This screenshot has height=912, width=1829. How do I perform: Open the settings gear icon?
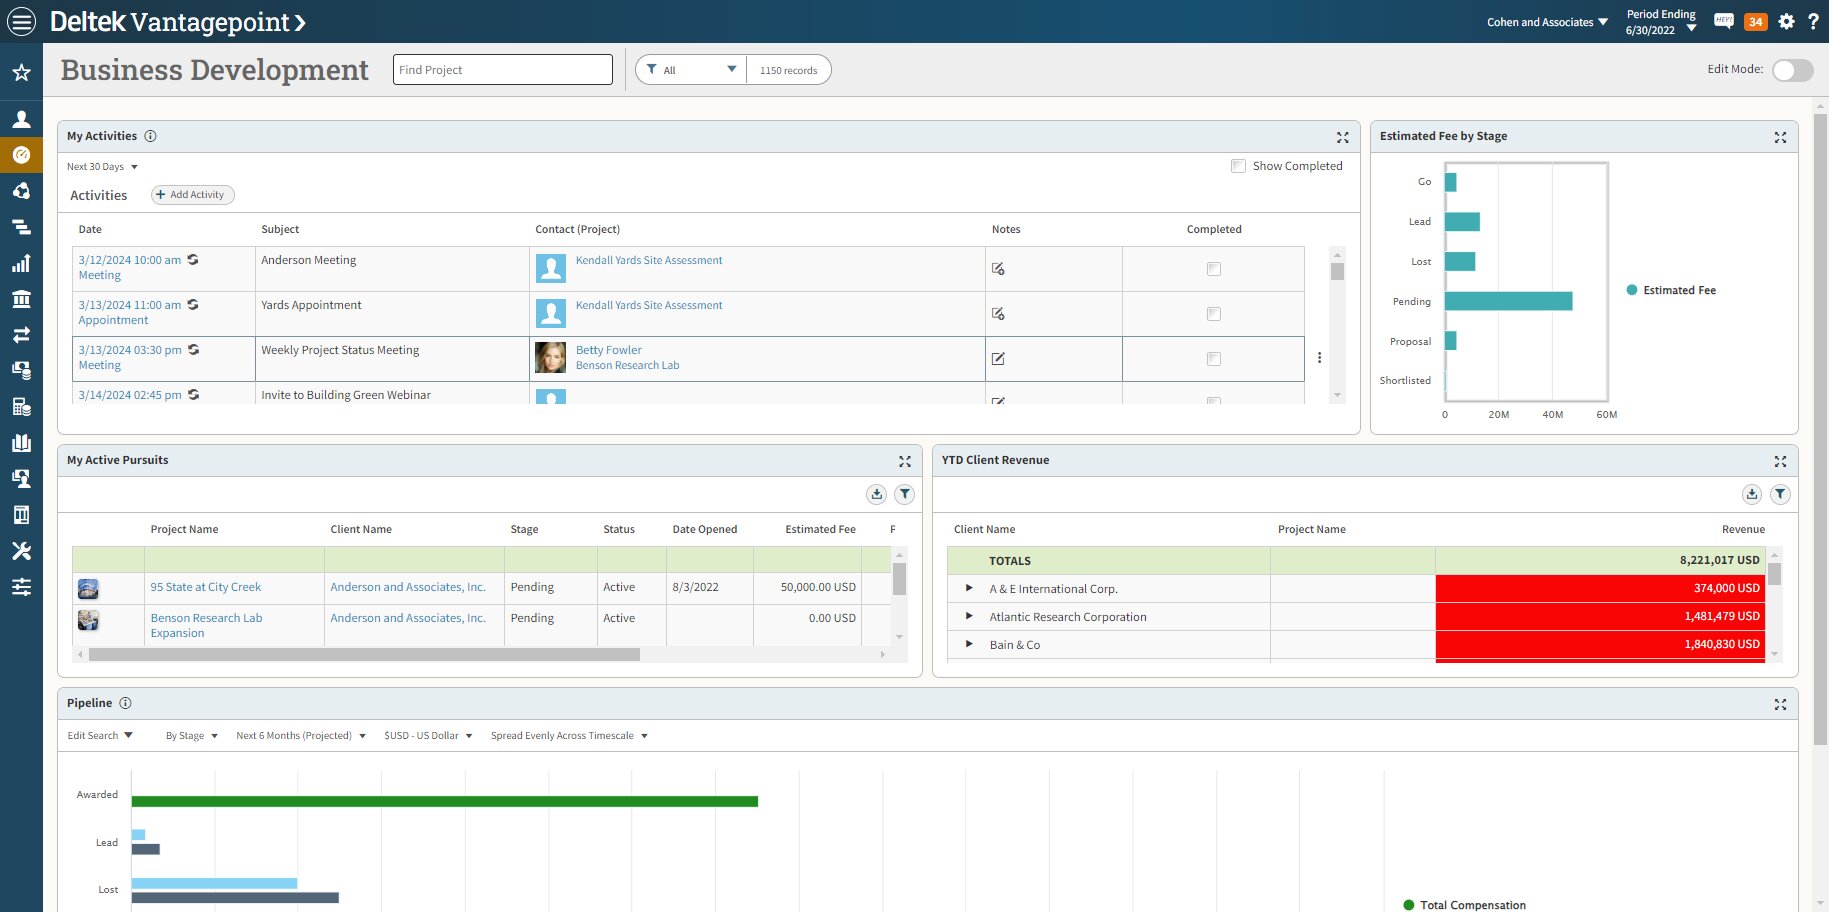click(x=1786, y=22)
